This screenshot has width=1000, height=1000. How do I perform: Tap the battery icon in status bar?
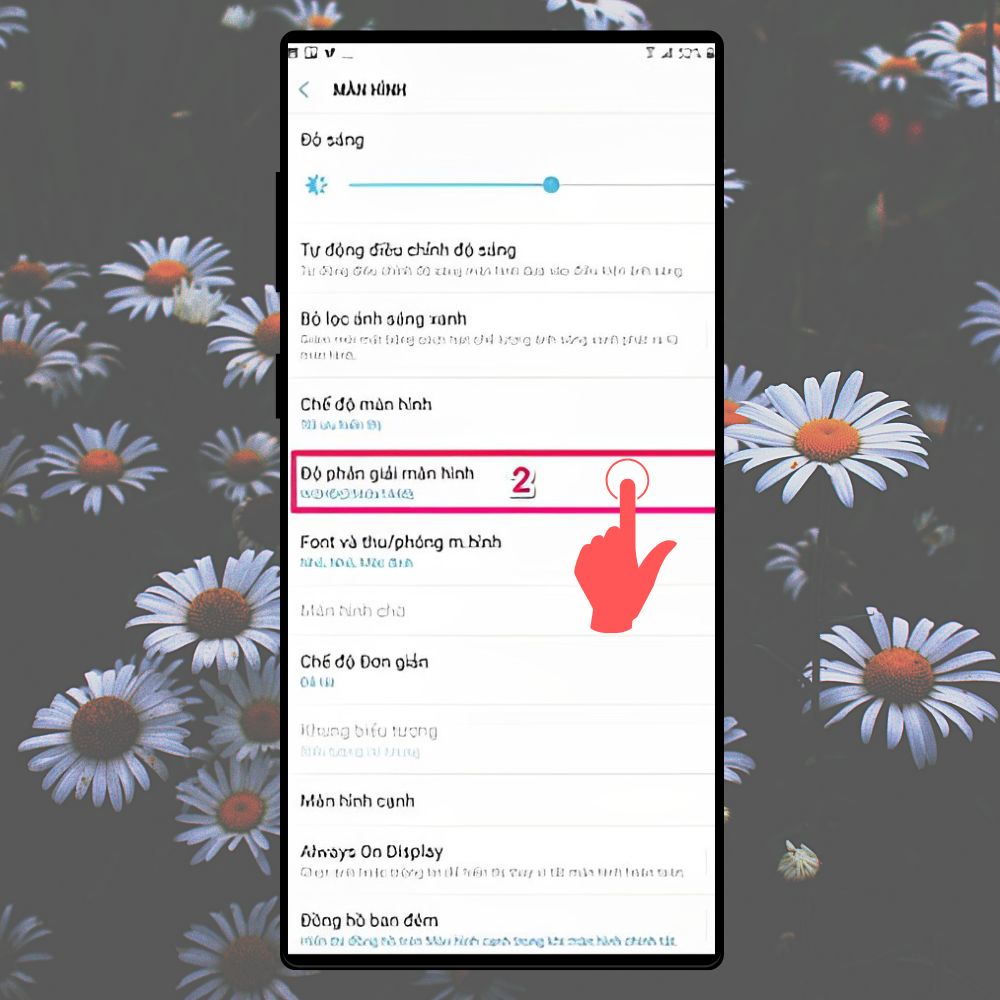pos(710,52)
